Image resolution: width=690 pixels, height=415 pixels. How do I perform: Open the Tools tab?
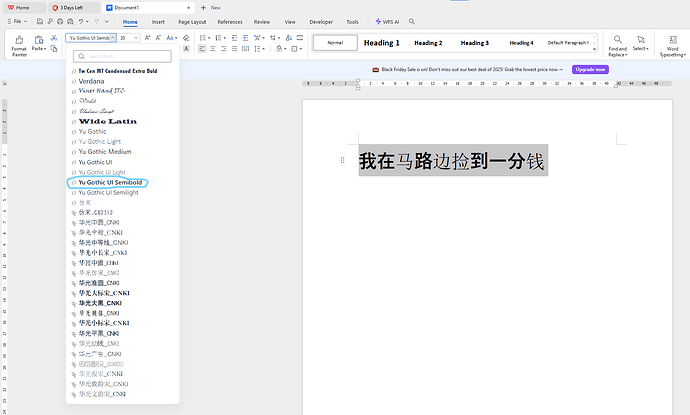click(x=352, y=22)
